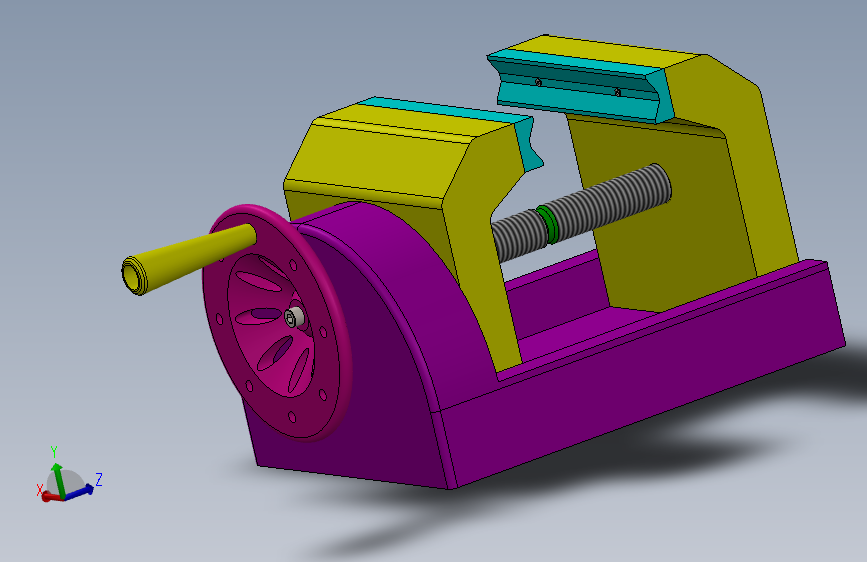Select the left screw on the far cyan jaw plate

point(538,82)
